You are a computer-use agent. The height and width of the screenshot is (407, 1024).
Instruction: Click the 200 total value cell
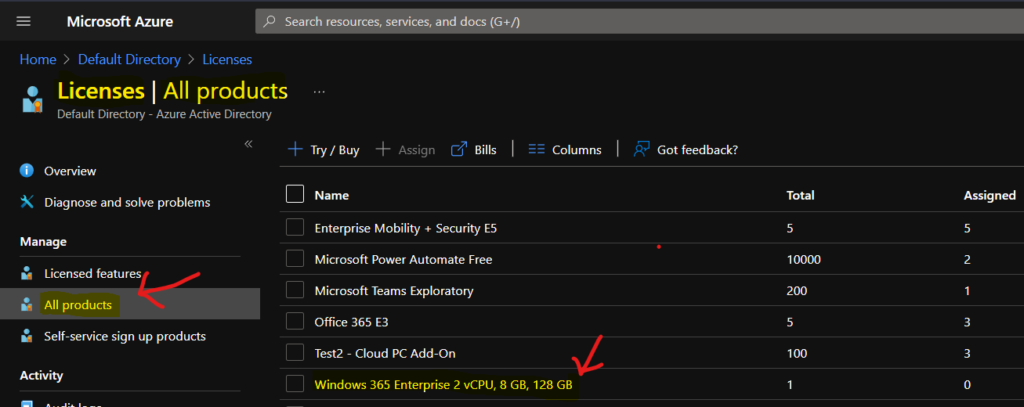click(797, 291)
